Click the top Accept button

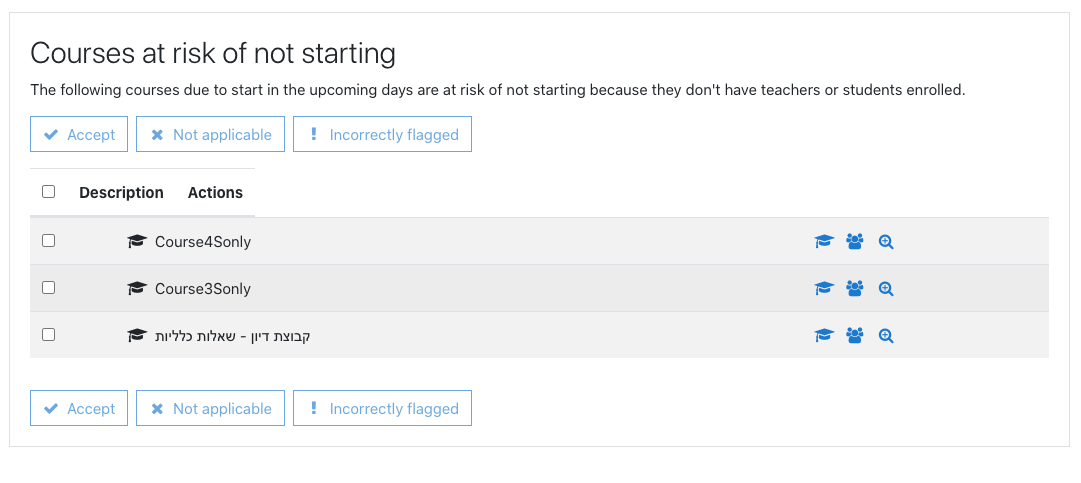point(79,134)
